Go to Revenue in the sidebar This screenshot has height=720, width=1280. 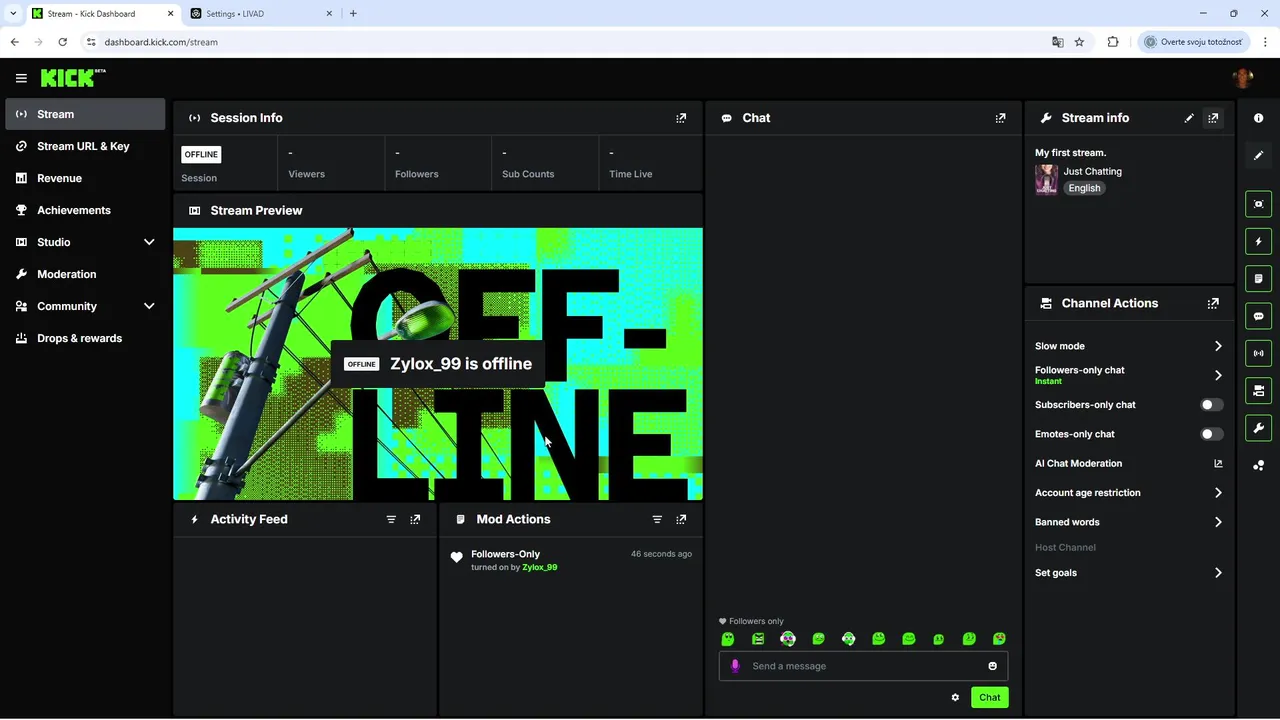pyautogui.click(x=85, y=178)
